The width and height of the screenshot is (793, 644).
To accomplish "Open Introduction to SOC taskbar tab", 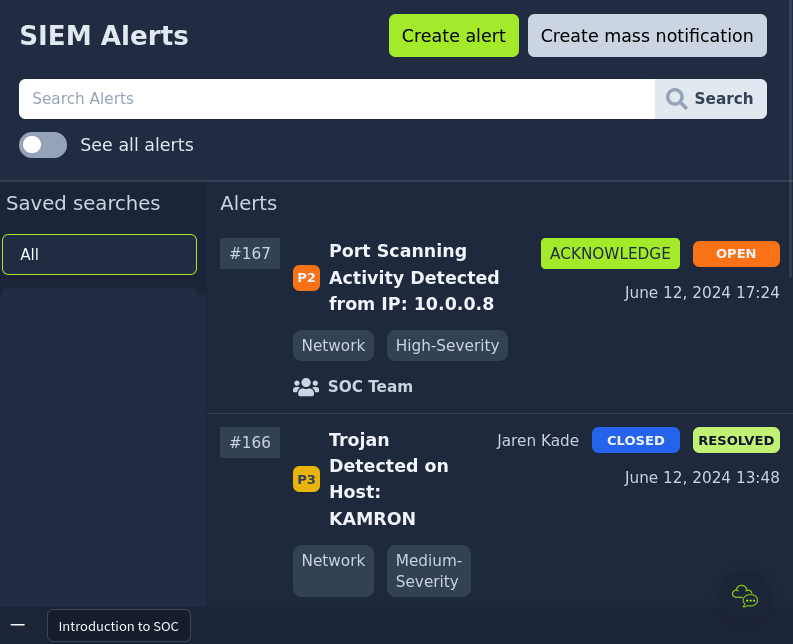I will point(118,627).
